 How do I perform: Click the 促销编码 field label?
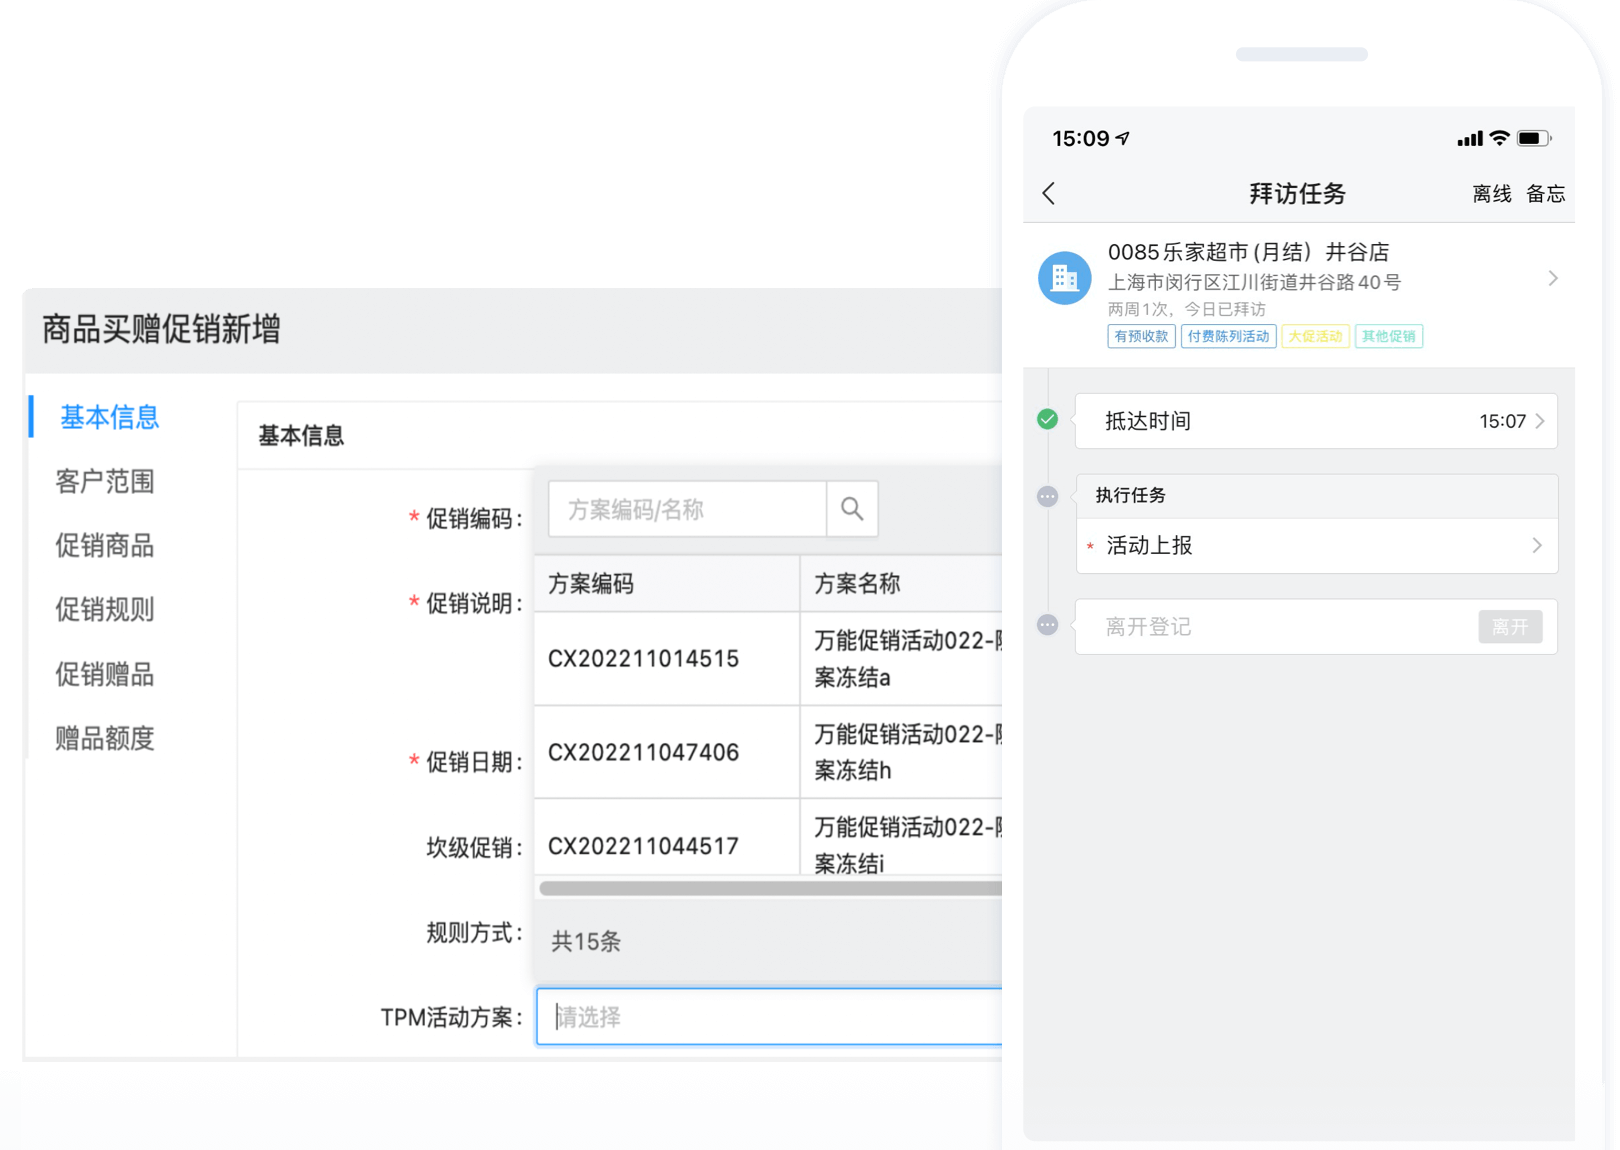click(473, 518)
